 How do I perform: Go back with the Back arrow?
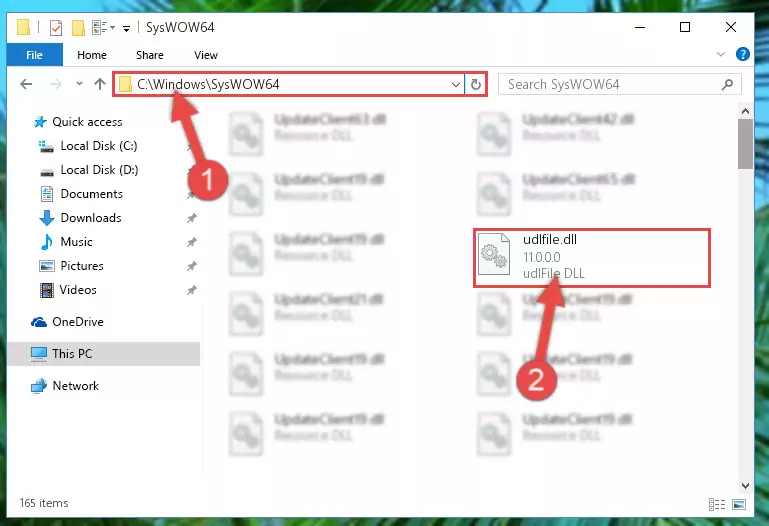tap(26, 84)
